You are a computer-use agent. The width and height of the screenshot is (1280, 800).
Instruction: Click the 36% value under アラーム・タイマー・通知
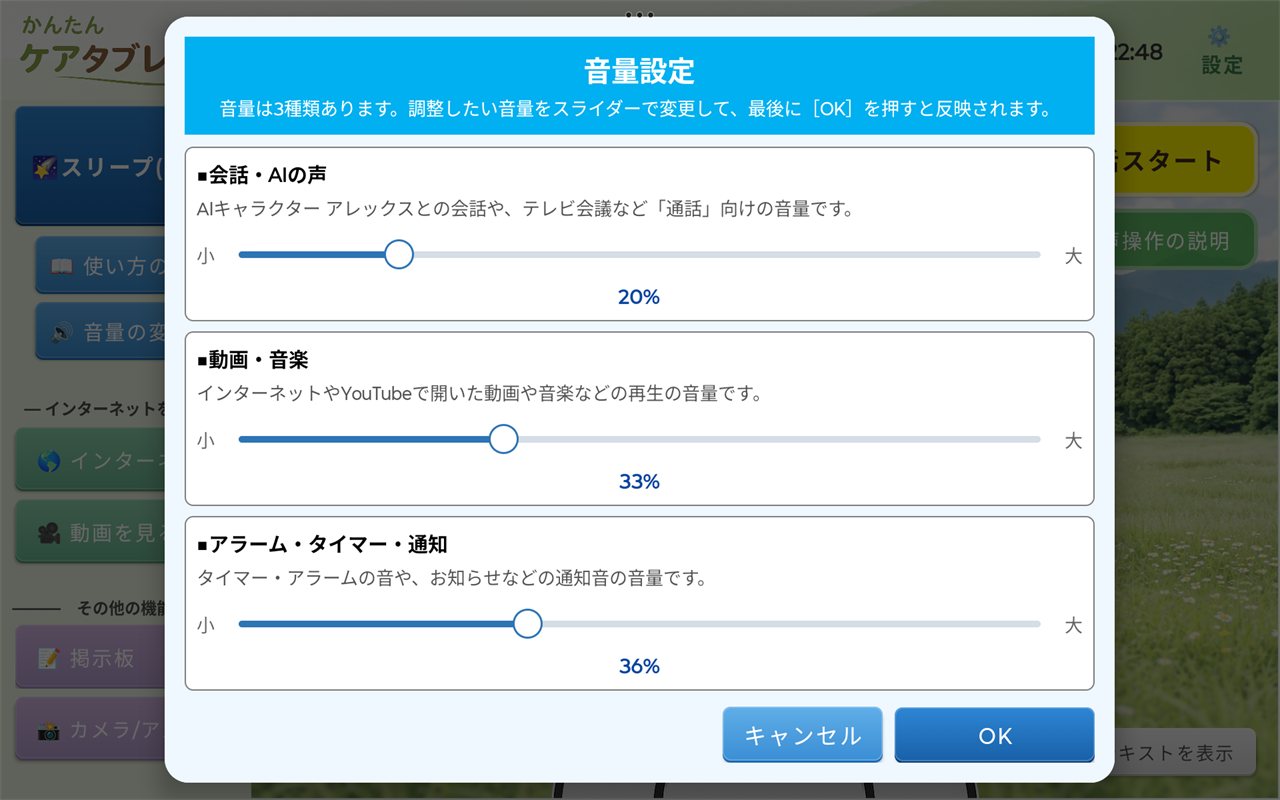(x=639, y=666)
